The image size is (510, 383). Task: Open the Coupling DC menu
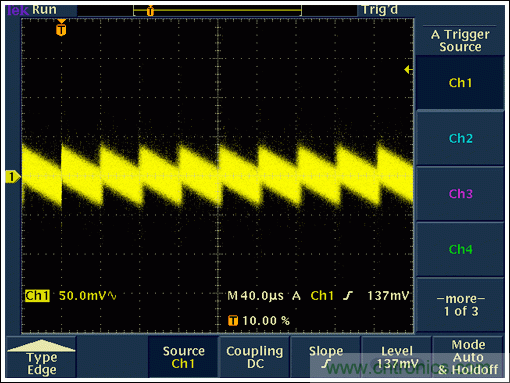[x=255, y=357]
